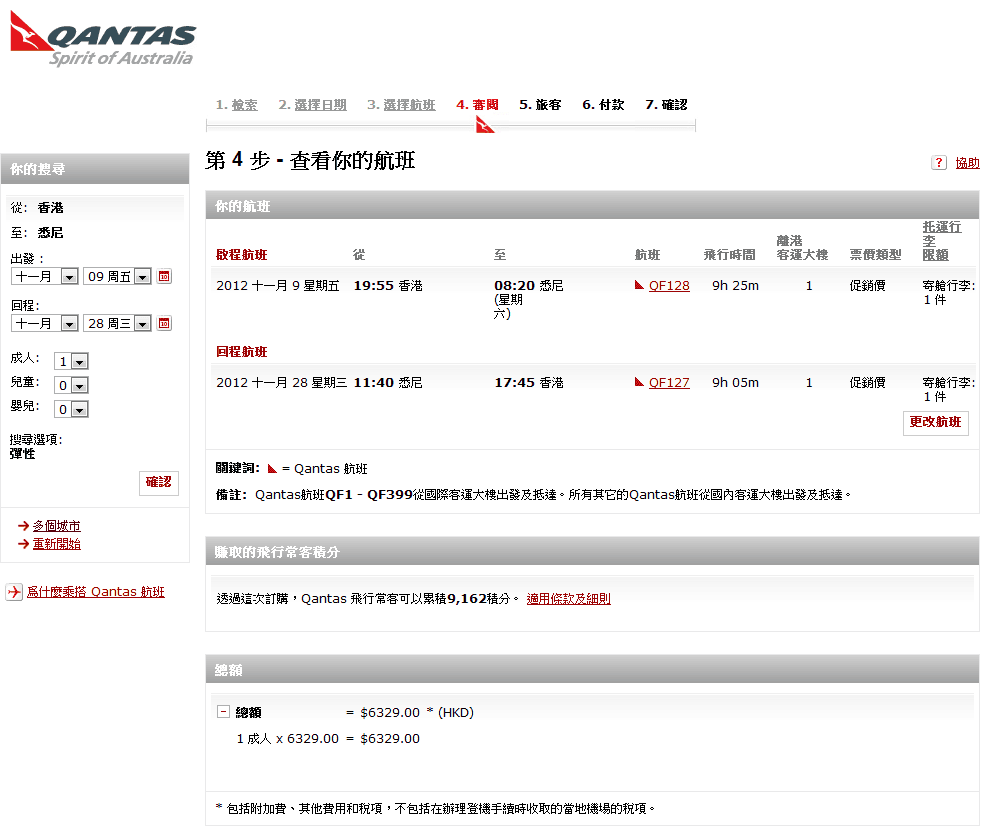Click Qantas tail icon next to QF128
Viewport: 992px width, 828px height.
coord(640,286)
